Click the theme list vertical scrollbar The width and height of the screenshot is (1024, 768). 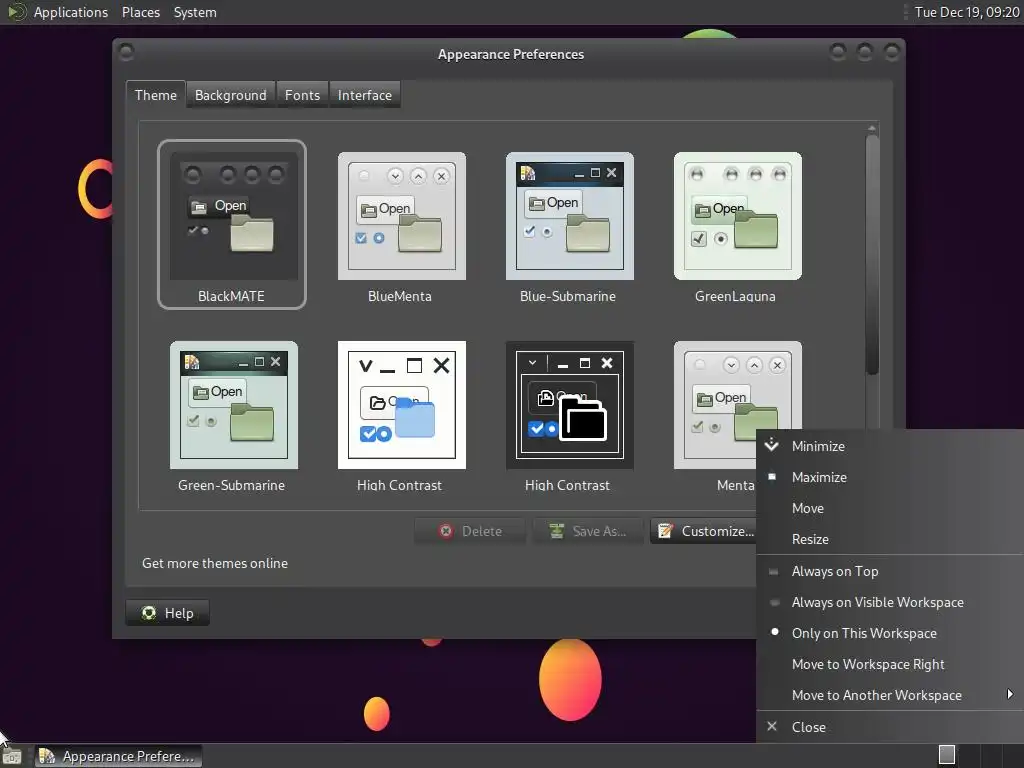[872, 255]
